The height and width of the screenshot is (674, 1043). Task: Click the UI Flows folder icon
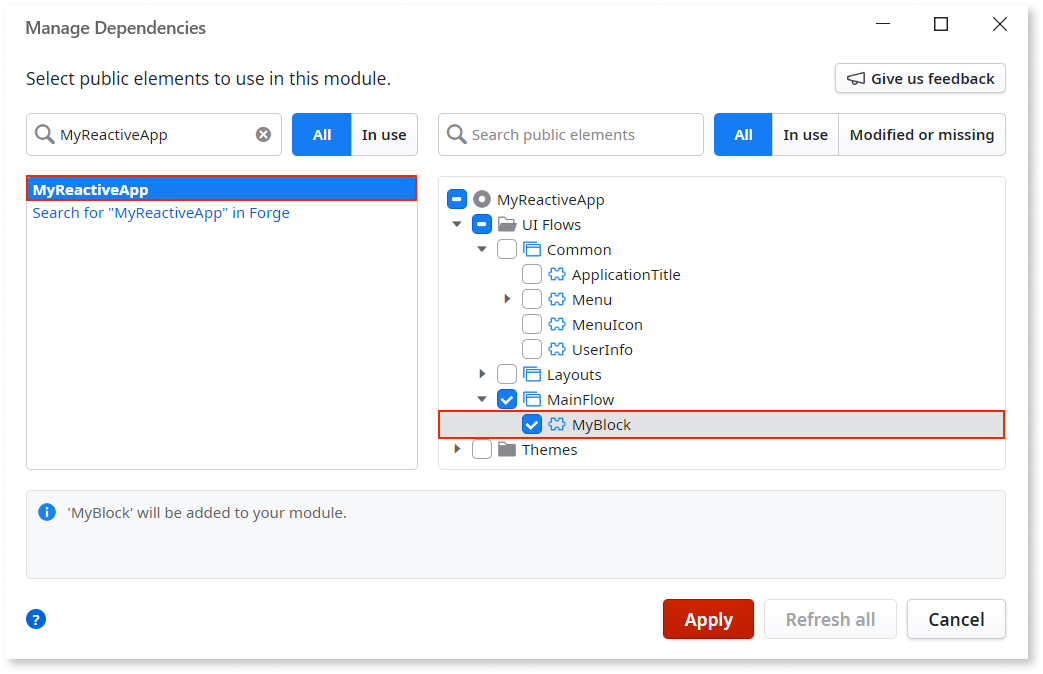507,225
